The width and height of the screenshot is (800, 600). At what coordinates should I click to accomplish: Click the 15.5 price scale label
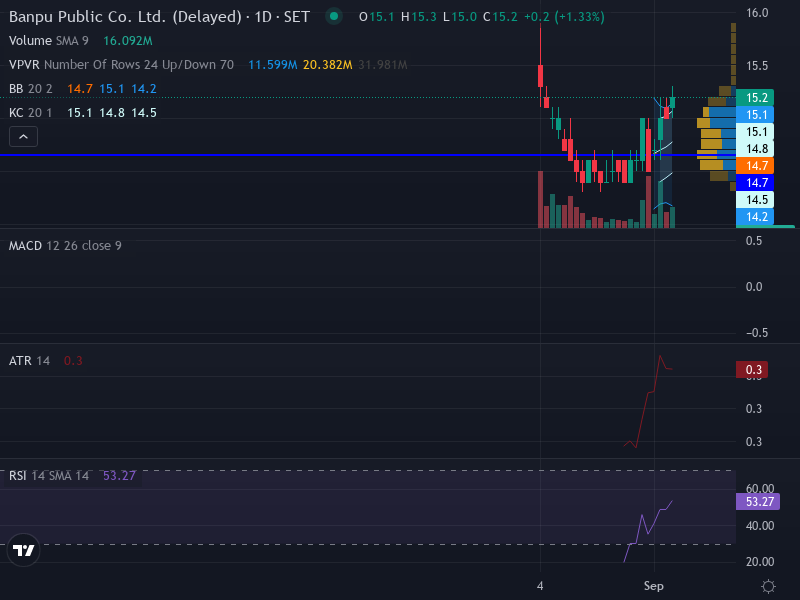[x=757, y=66]
